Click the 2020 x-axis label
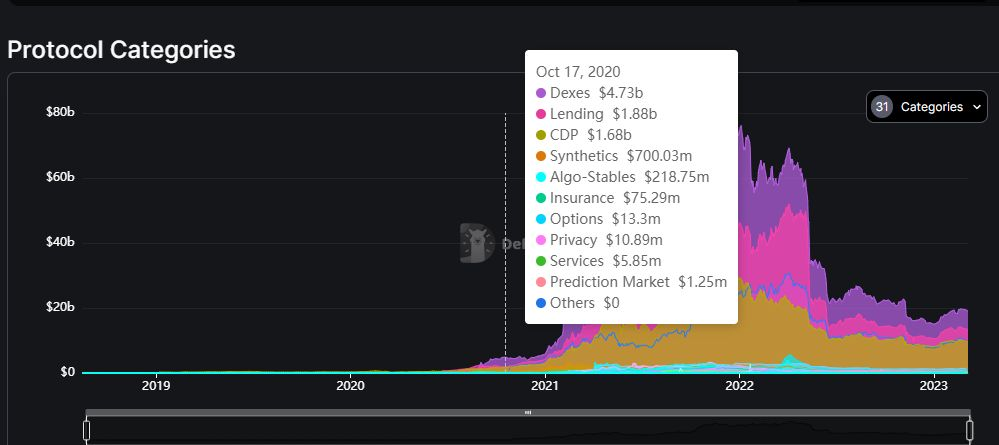 (x=350, y=386)
